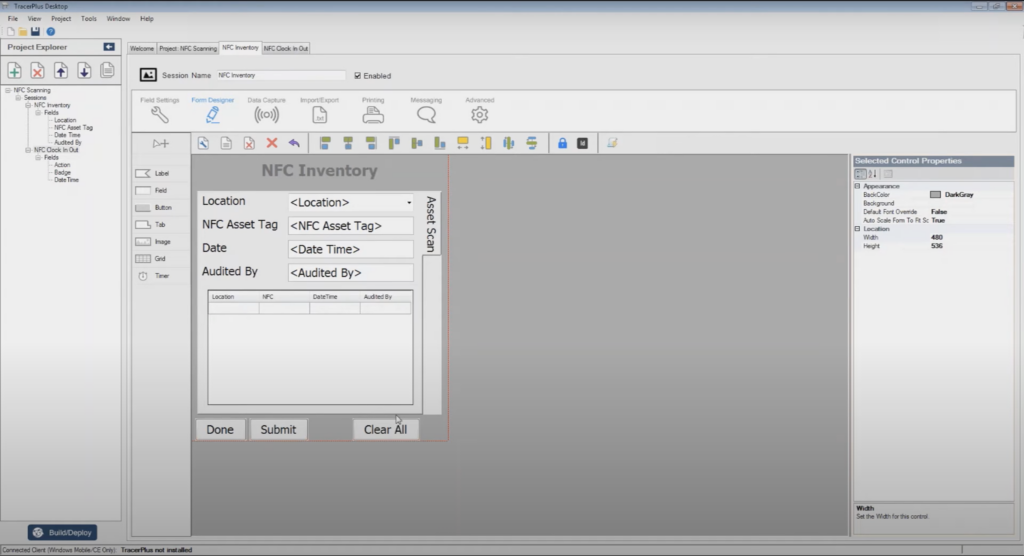Open the Location dropdown on the form
Image resolution: width=1024 pixels, height=556 pixels.
[409, 203]
